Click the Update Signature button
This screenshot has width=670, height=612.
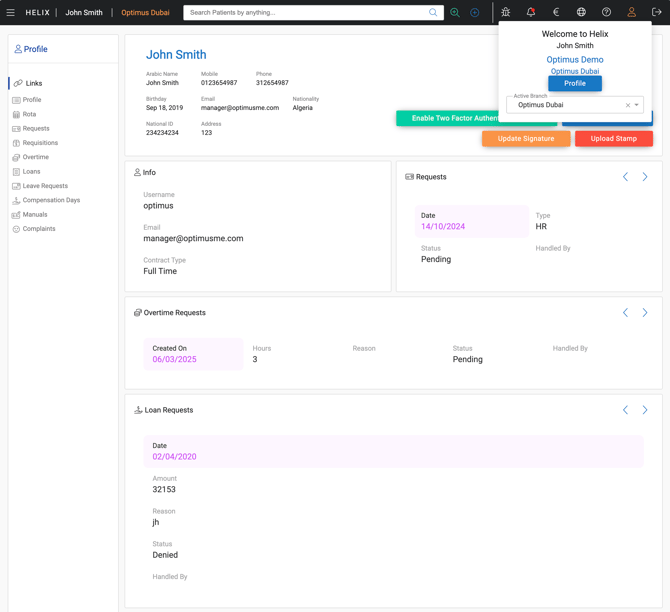526,139
